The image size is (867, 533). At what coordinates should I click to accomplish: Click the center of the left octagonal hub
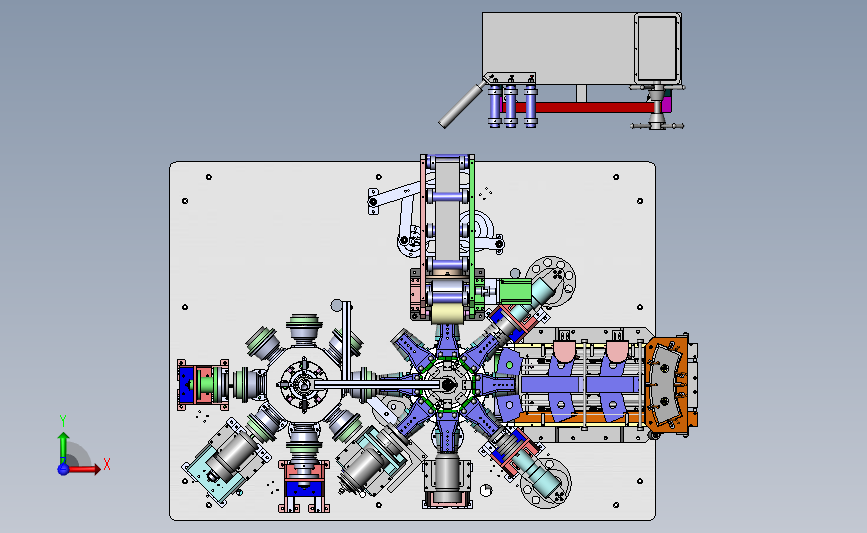pos(304,384)
